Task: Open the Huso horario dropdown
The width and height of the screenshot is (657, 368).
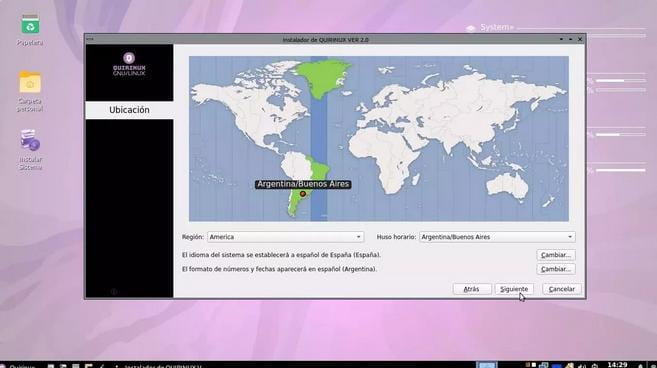Action: coord(497,237)
